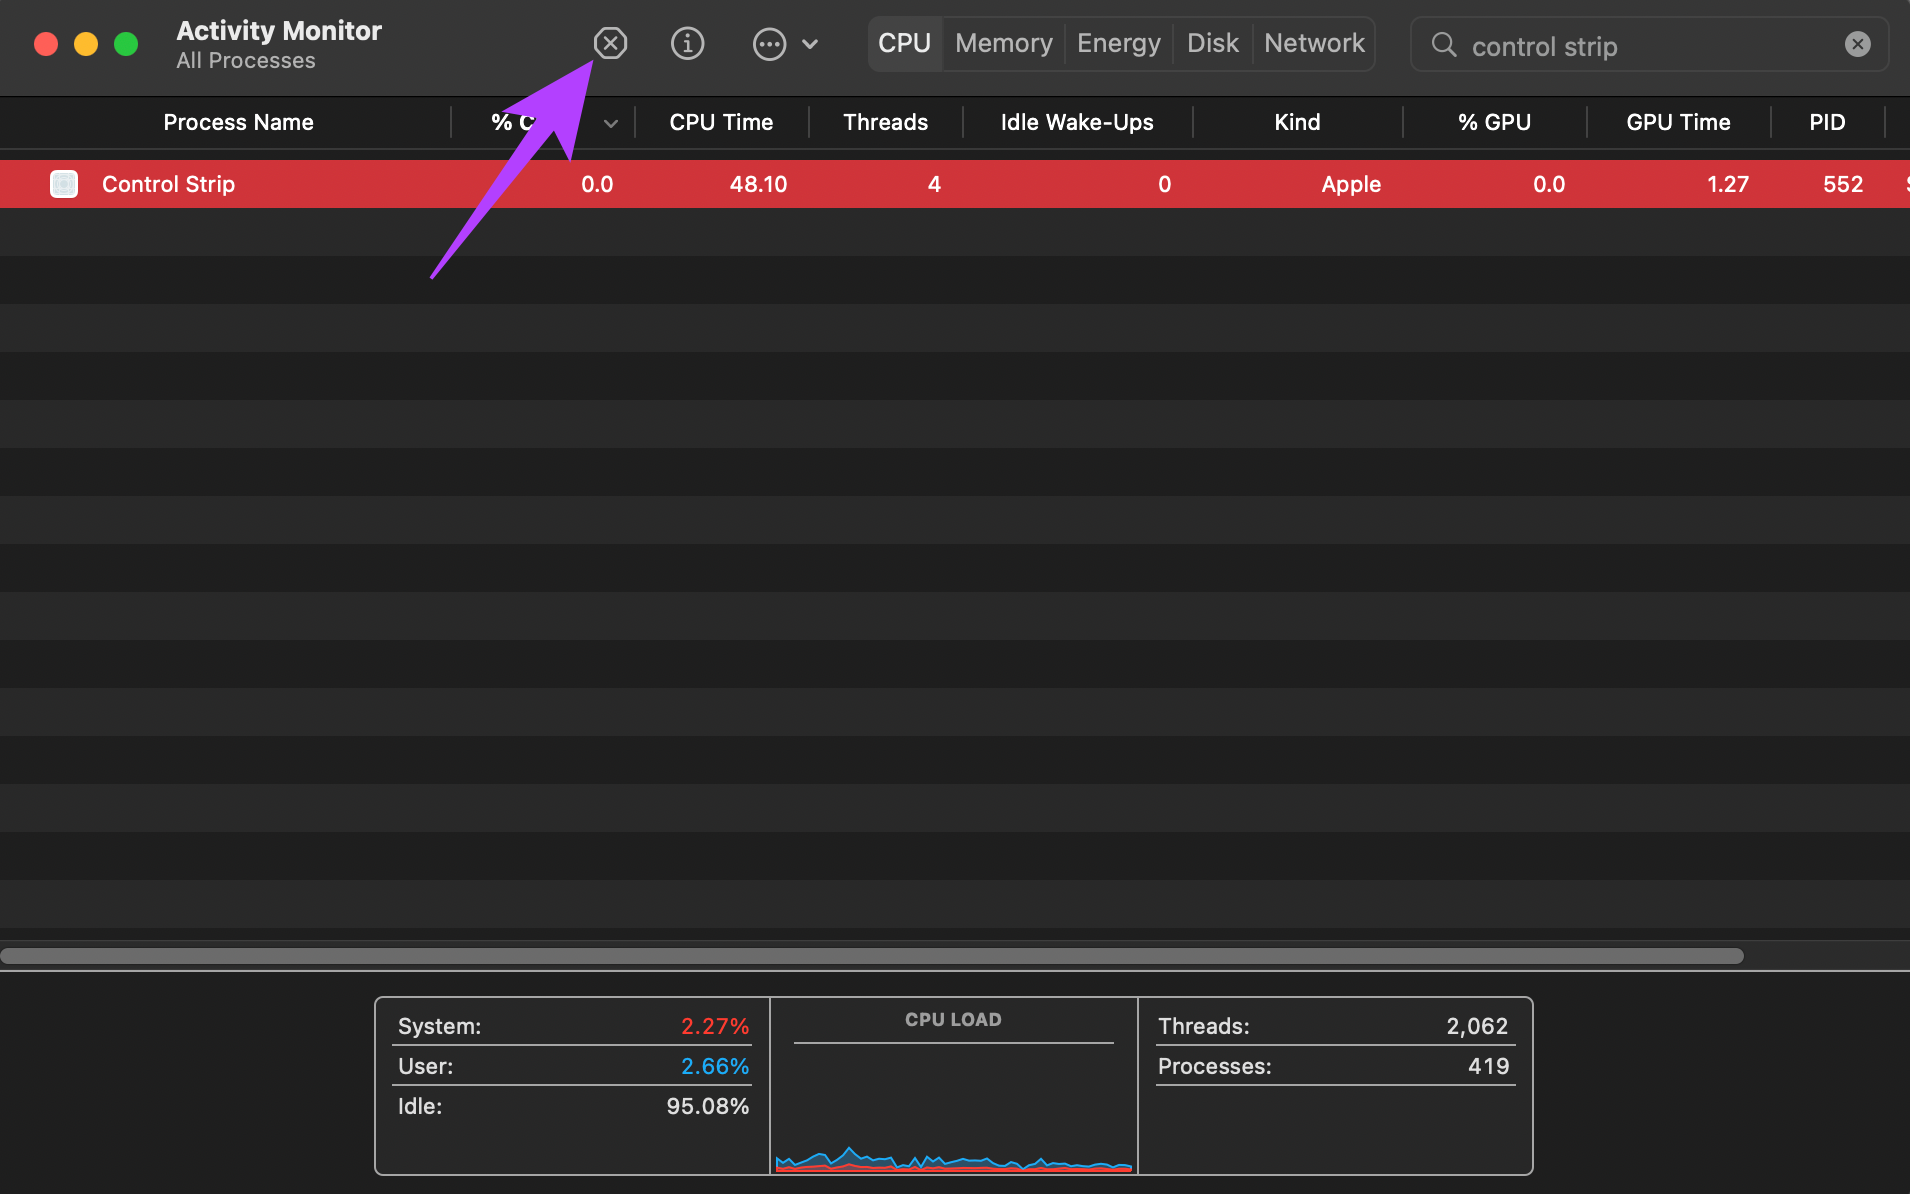
Task: Open the Disk tab
Action: [1212, 44]
